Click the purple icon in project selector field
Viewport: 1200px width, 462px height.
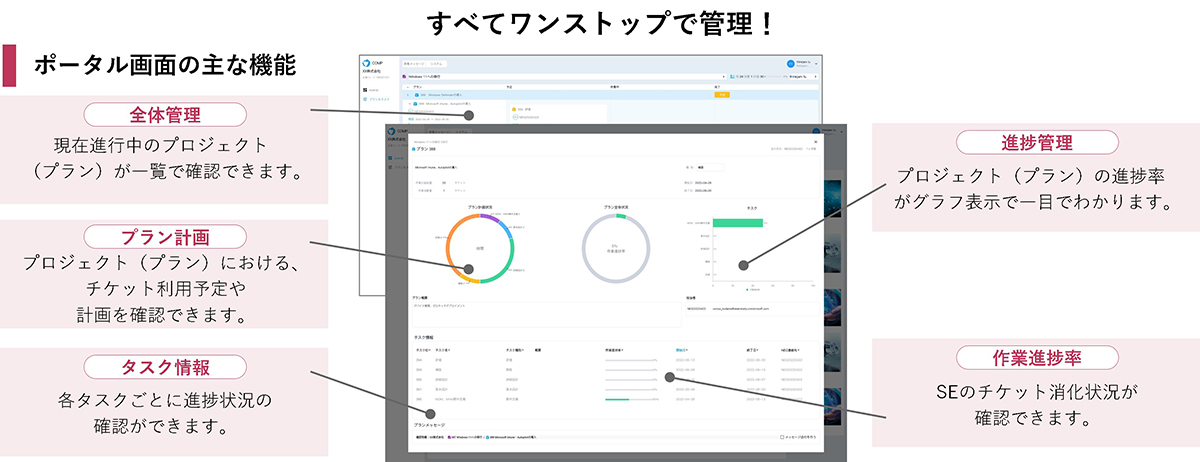(406, 76)
